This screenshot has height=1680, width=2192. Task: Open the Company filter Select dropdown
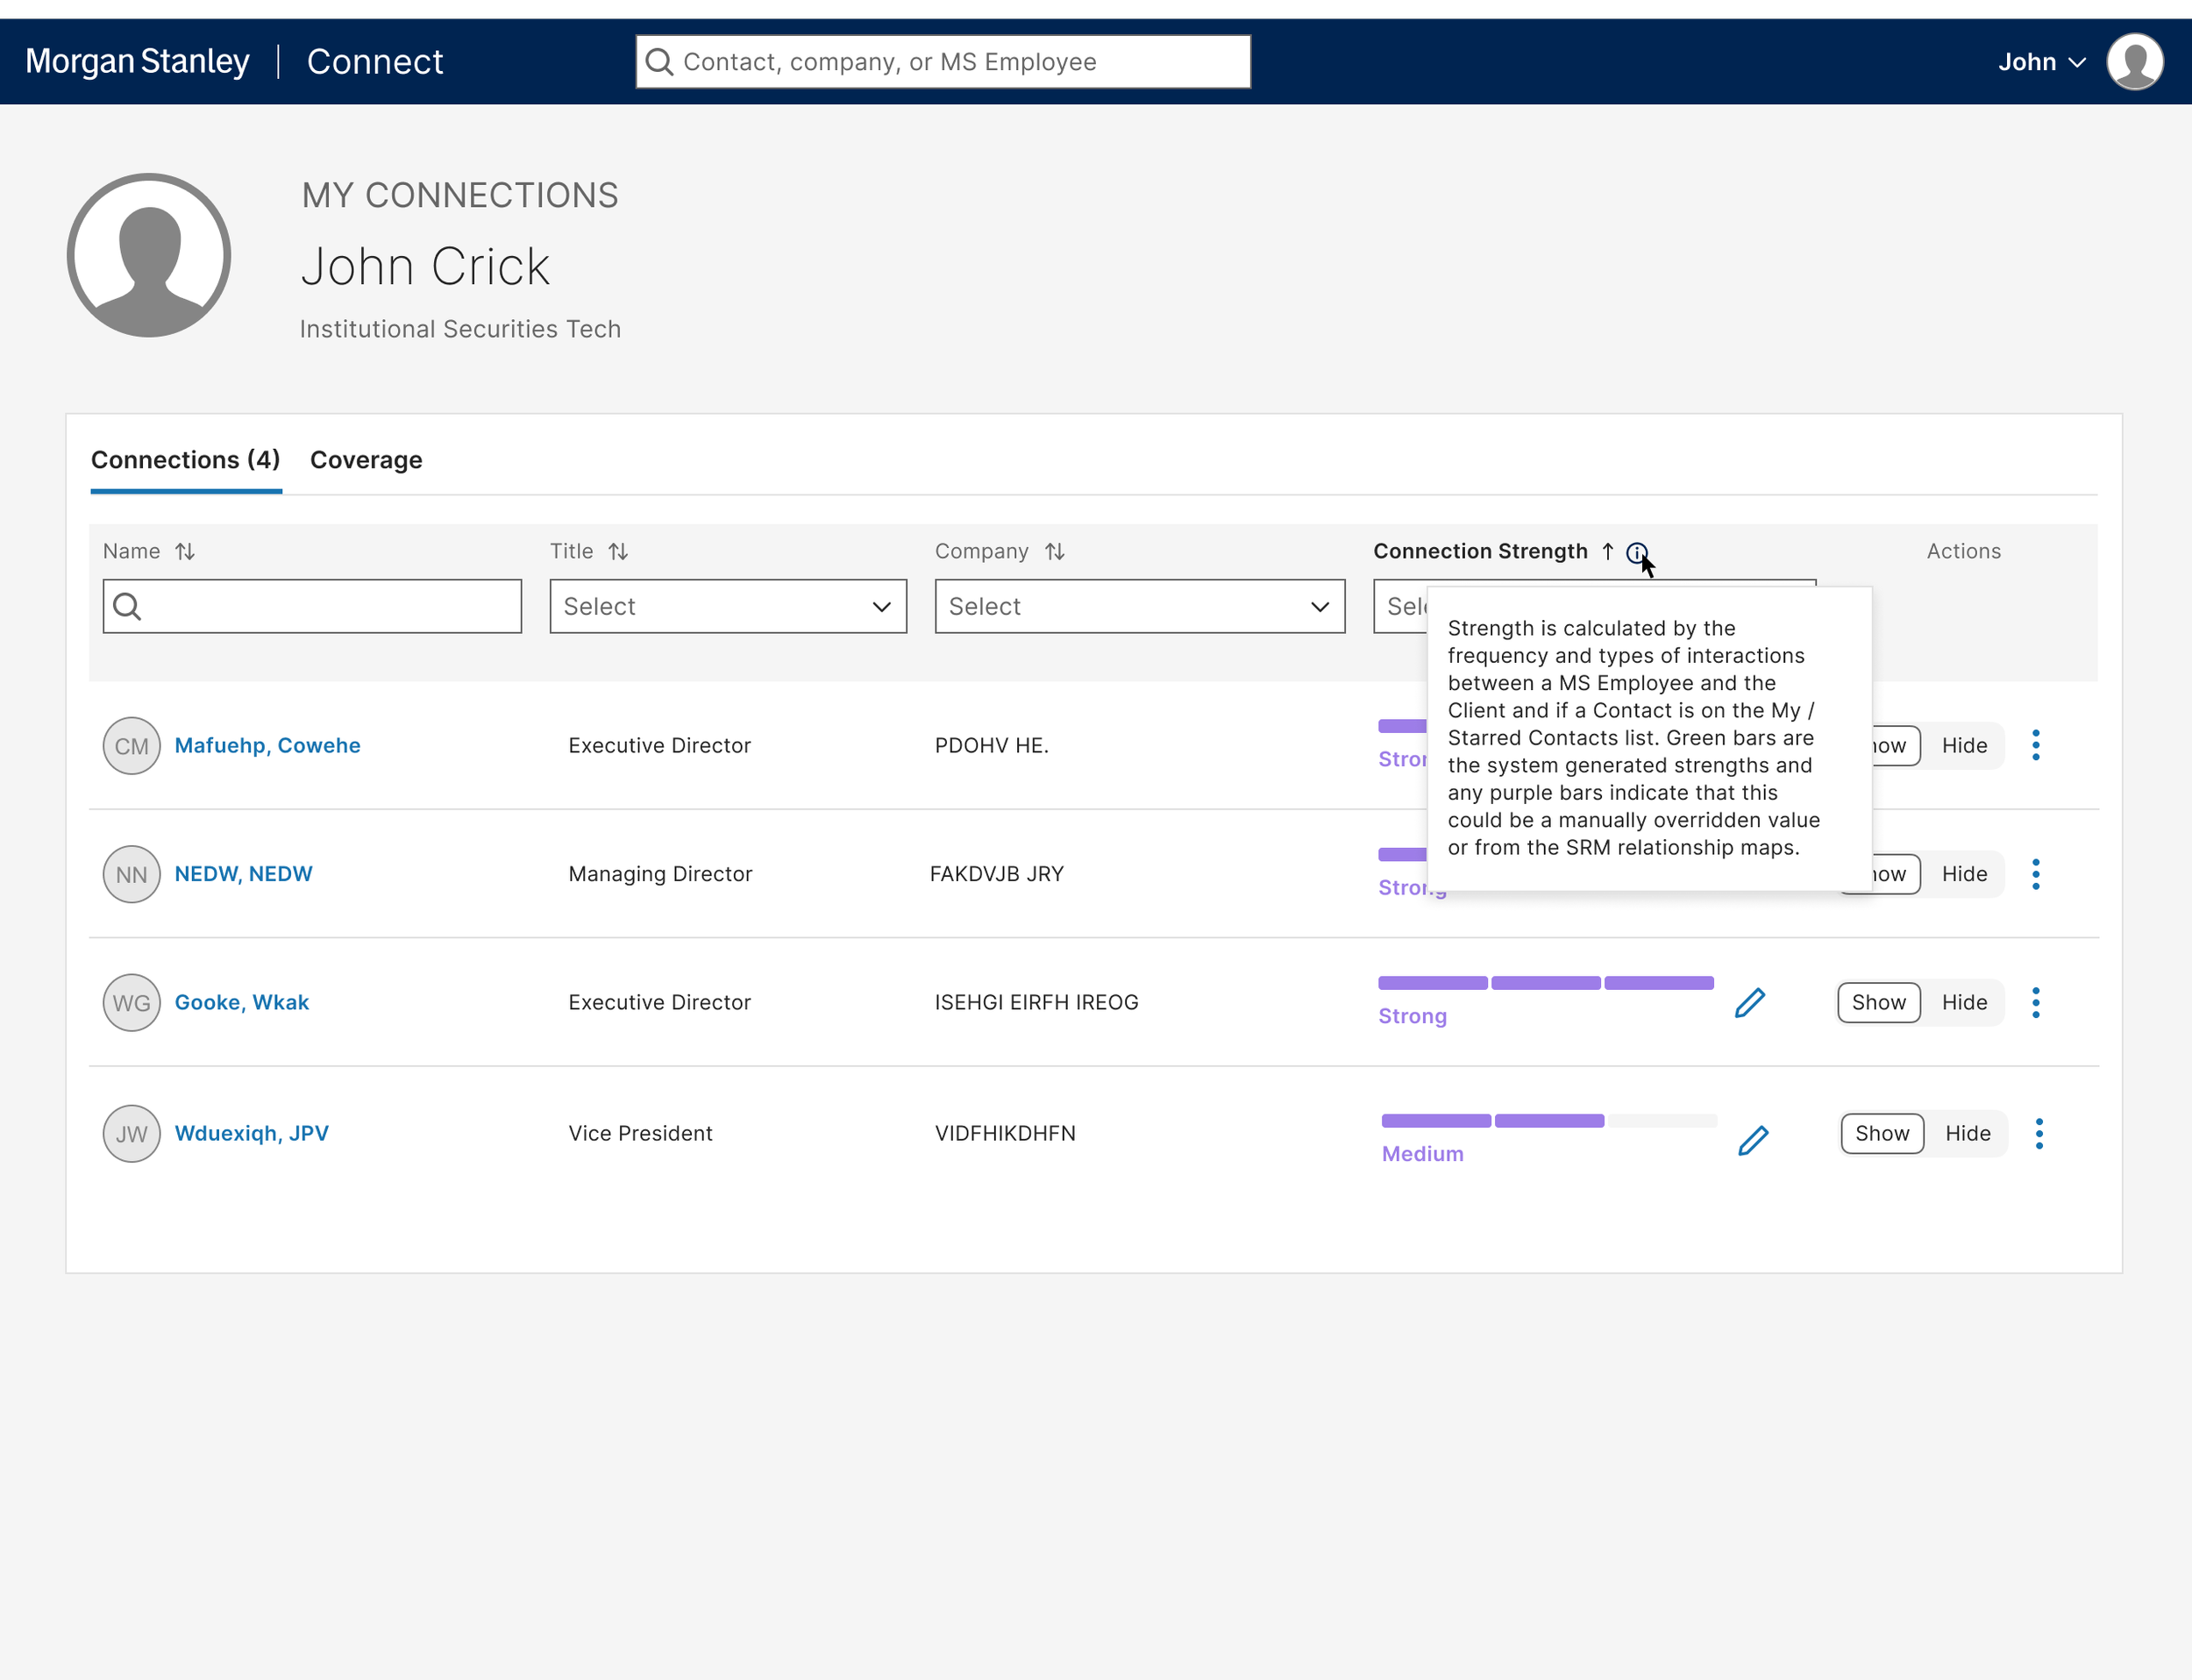[1139, 606]
